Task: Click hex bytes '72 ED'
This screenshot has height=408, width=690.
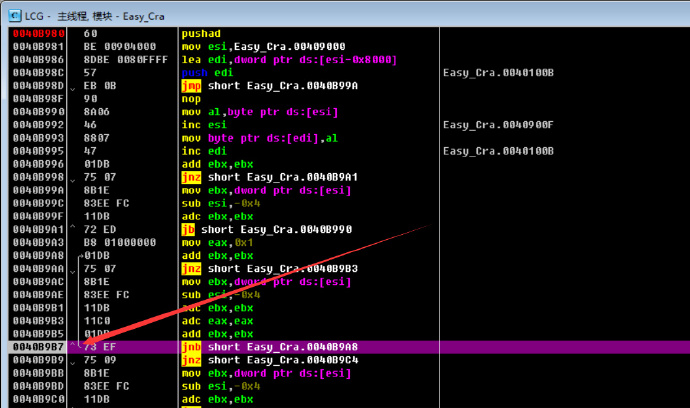Action: (100, 229)
